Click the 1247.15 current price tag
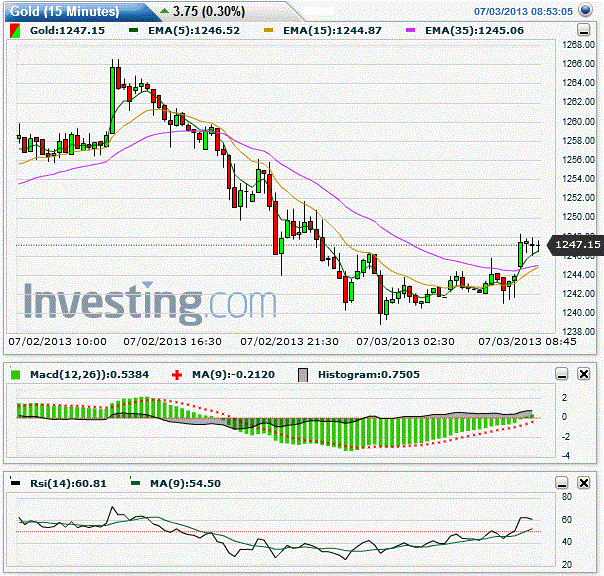Image resolution: width=604 pixels, height=576 pixels. pyautogui.click(x=577, y=244)
